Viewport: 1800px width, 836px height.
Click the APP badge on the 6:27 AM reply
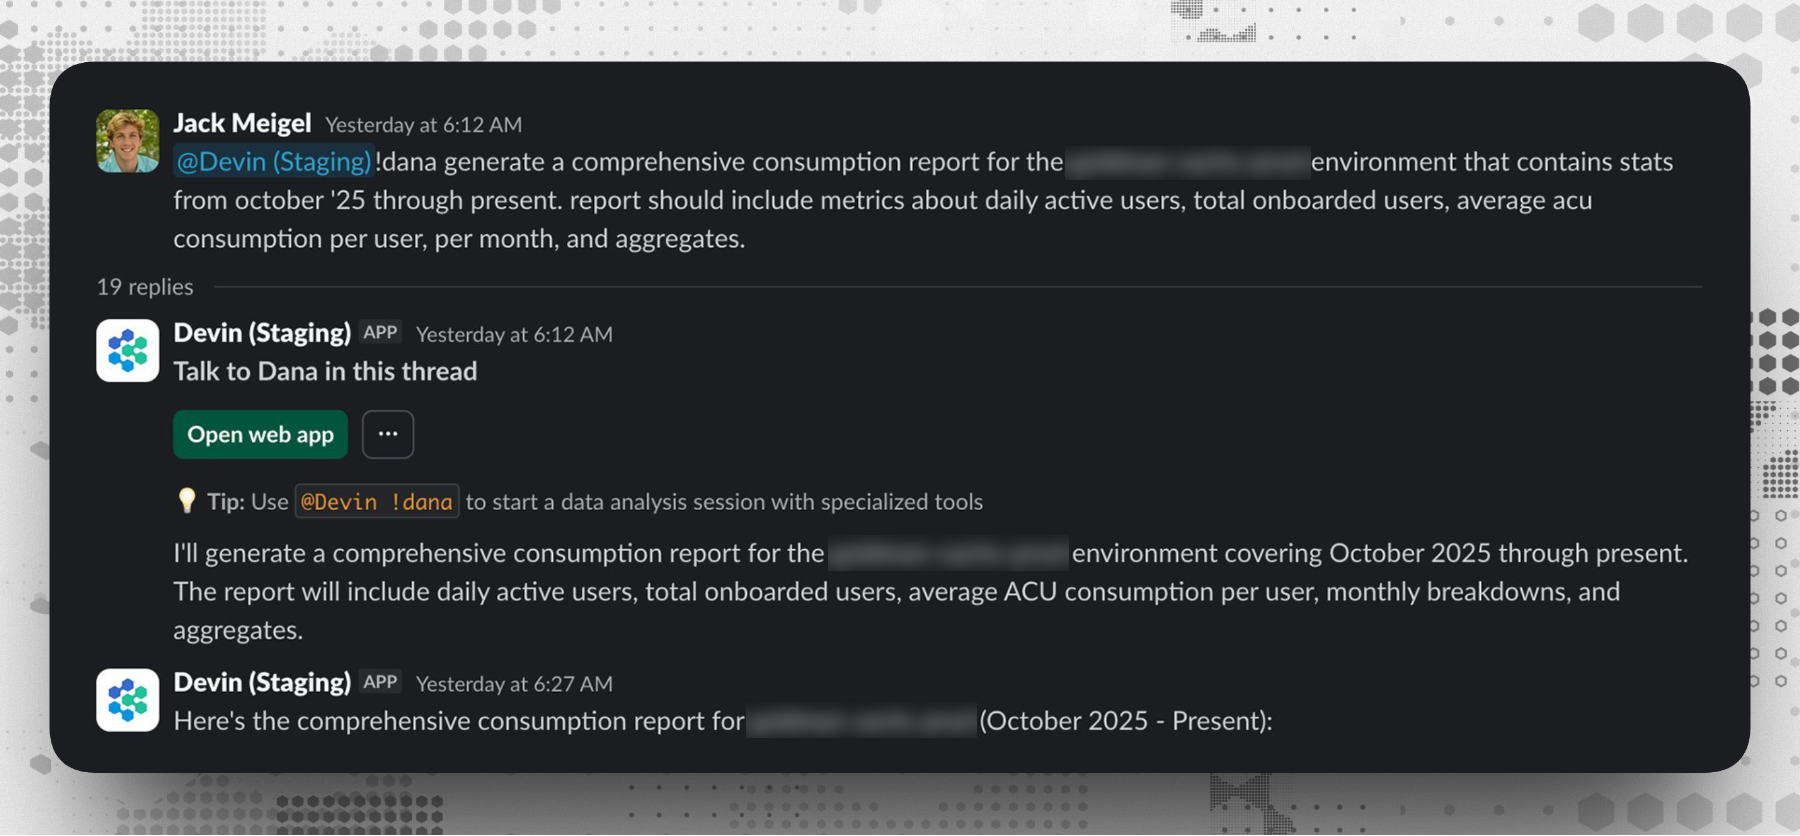[x=380, y=682]
